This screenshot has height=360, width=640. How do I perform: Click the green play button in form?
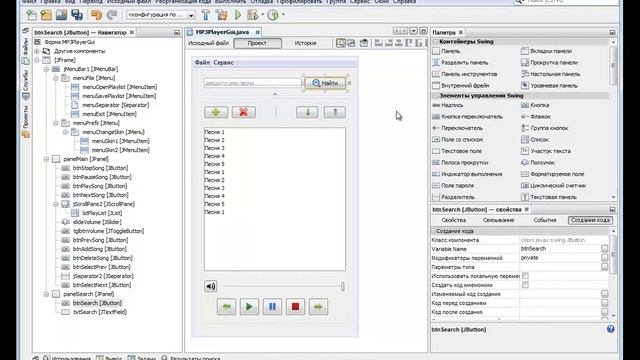(x=249, y=307)
